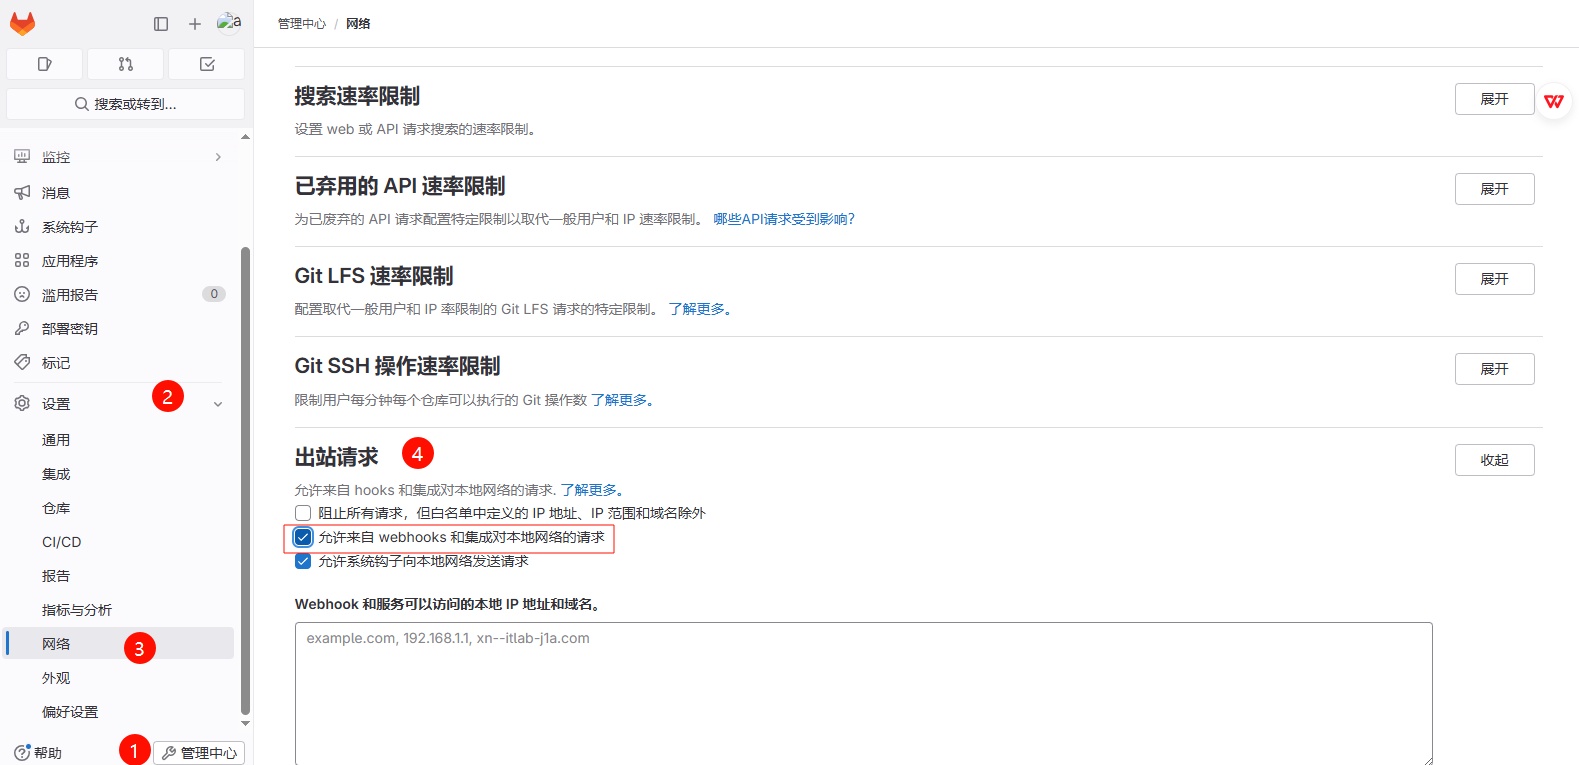Screen dimensions: 1579x765
Task: Click the GitLab fox logo
Action: (22, 23)
